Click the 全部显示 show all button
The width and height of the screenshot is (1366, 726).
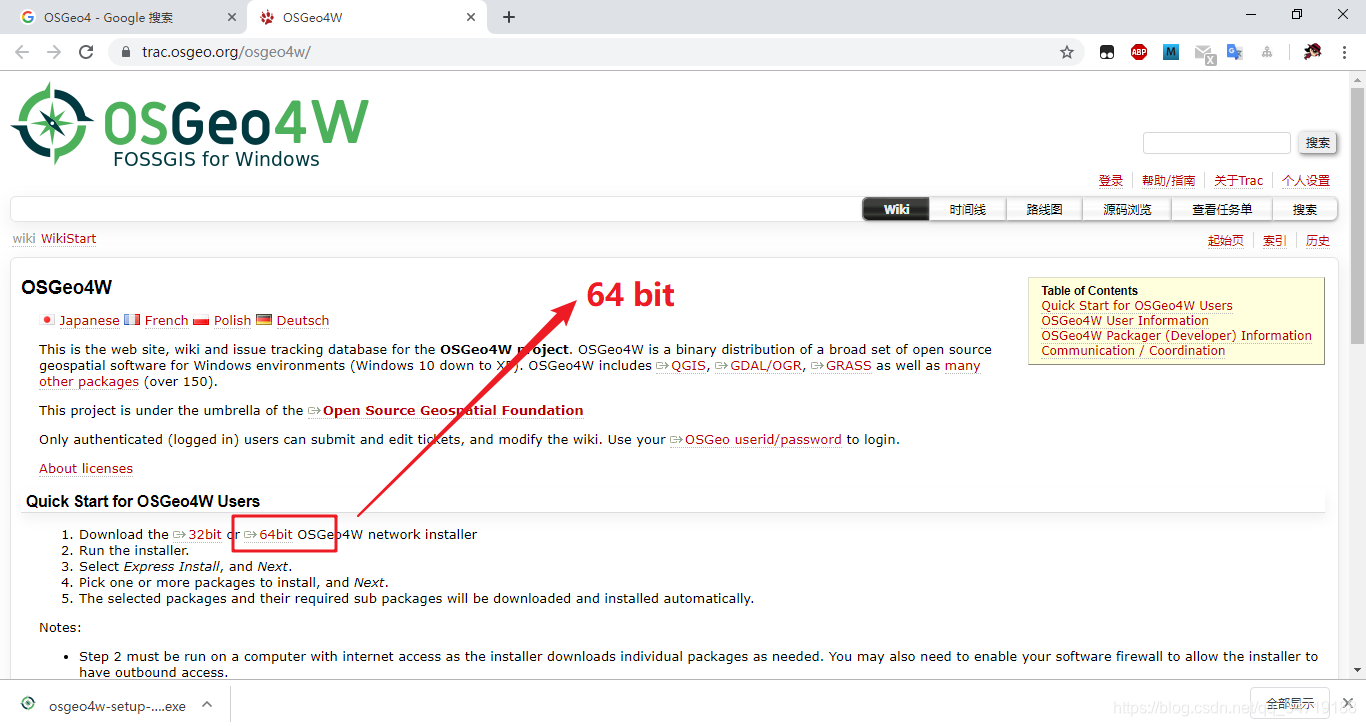(x=1290, y=704)
